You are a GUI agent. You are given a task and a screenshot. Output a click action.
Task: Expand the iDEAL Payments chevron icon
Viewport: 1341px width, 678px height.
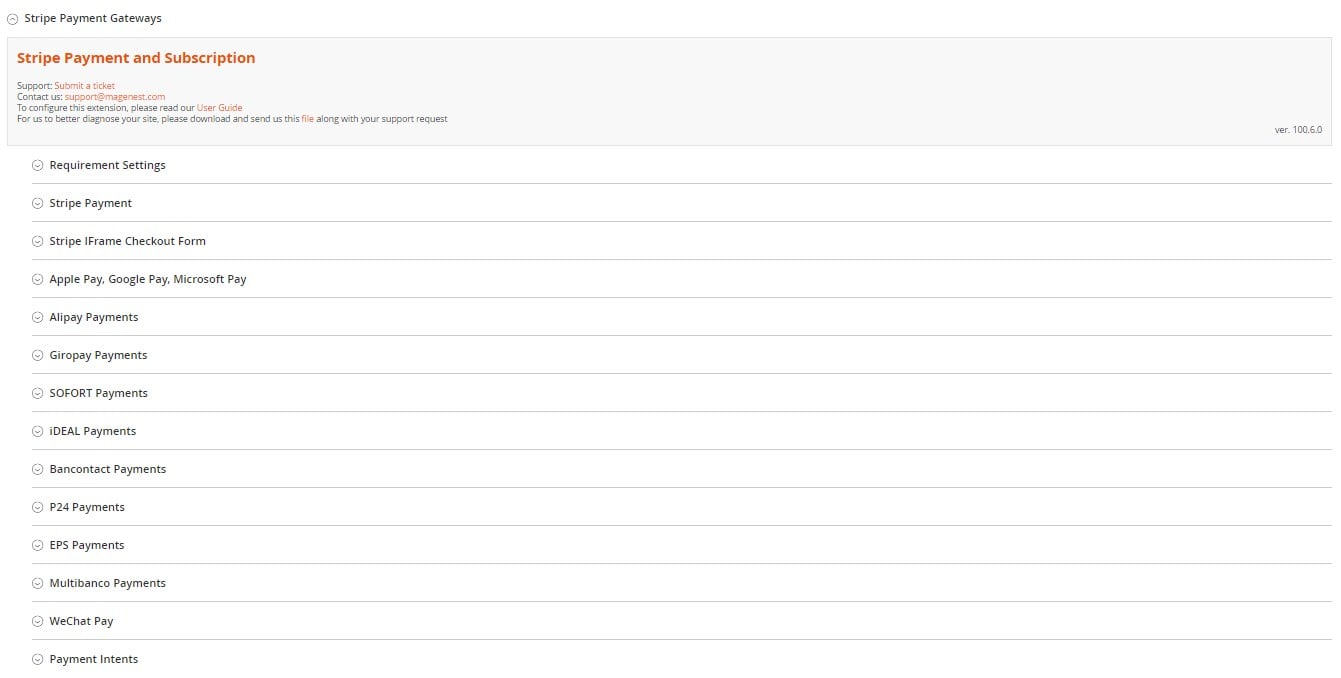(x=38, y=432)
